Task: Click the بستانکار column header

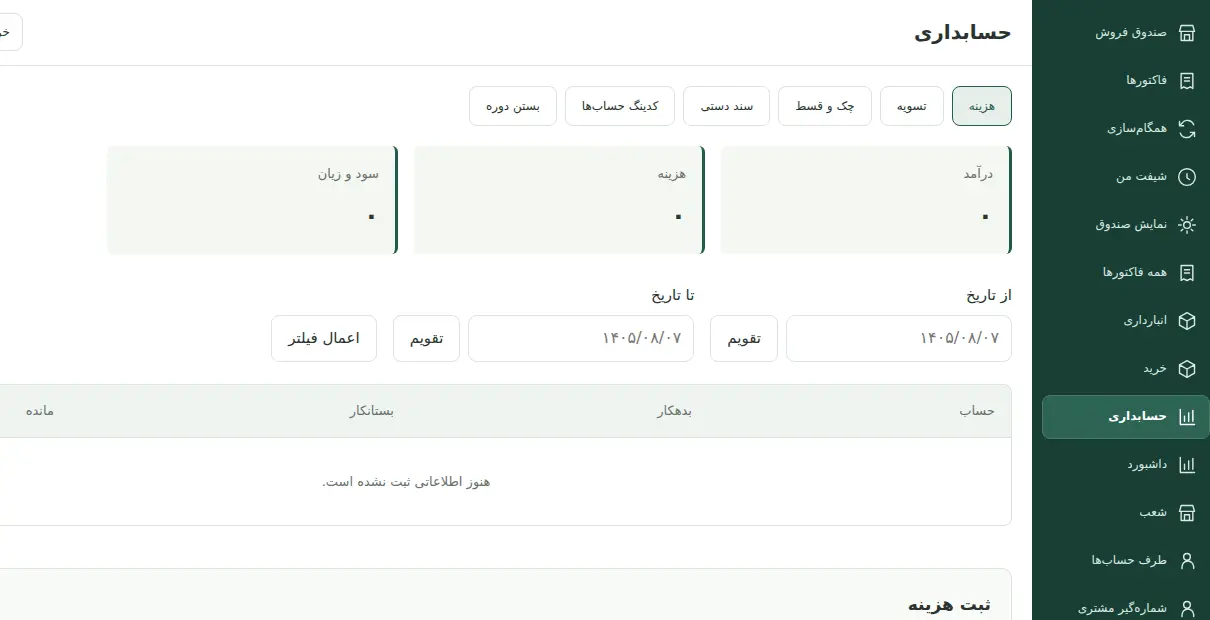Action: click(x=371, y=411)
